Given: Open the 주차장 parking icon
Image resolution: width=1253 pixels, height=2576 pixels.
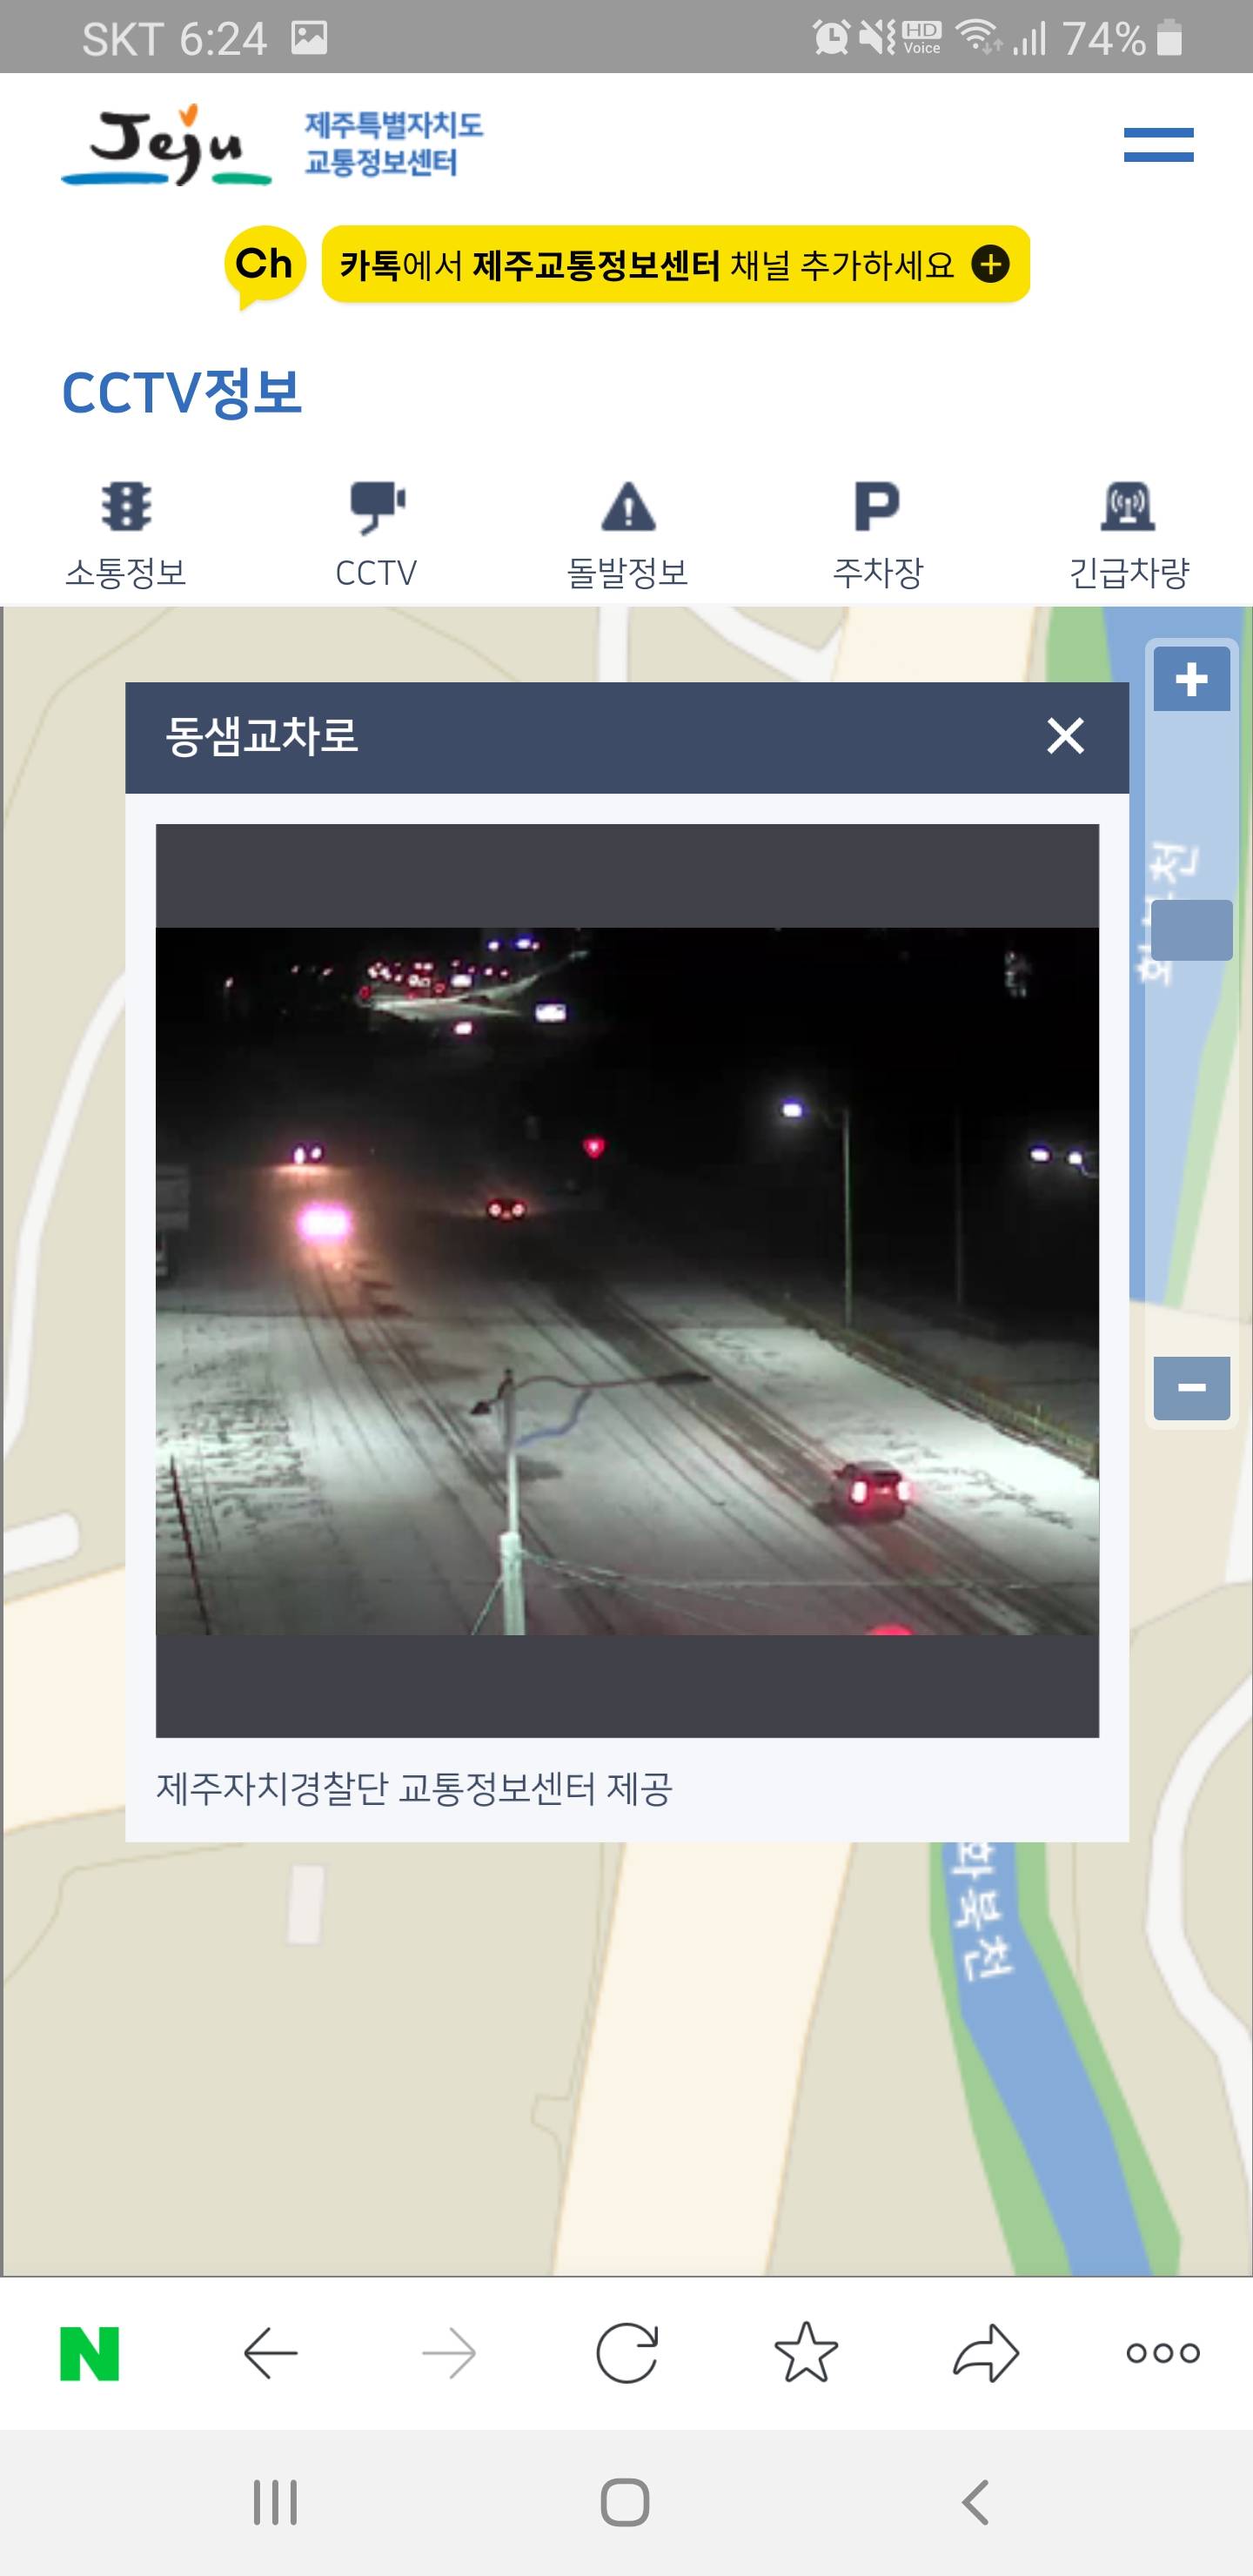Looking at the screenshot, I should click(878, 506).
